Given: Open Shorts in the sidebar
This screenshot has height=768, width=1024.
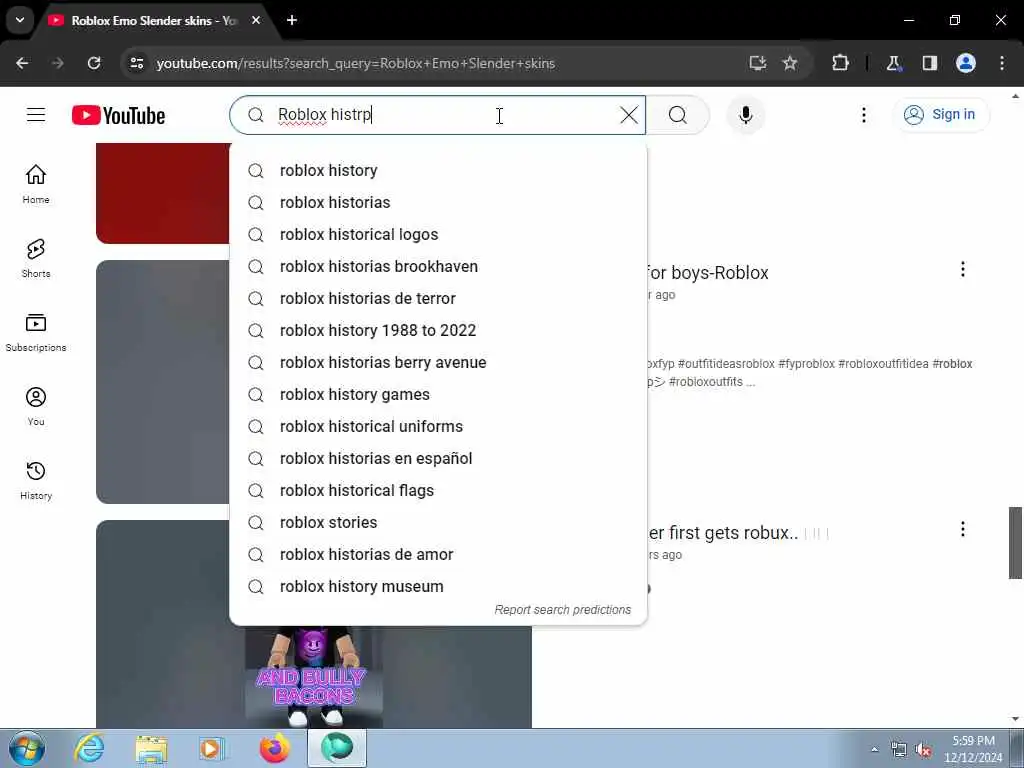Looking at the screenshot, I should [x=36, y=258].
